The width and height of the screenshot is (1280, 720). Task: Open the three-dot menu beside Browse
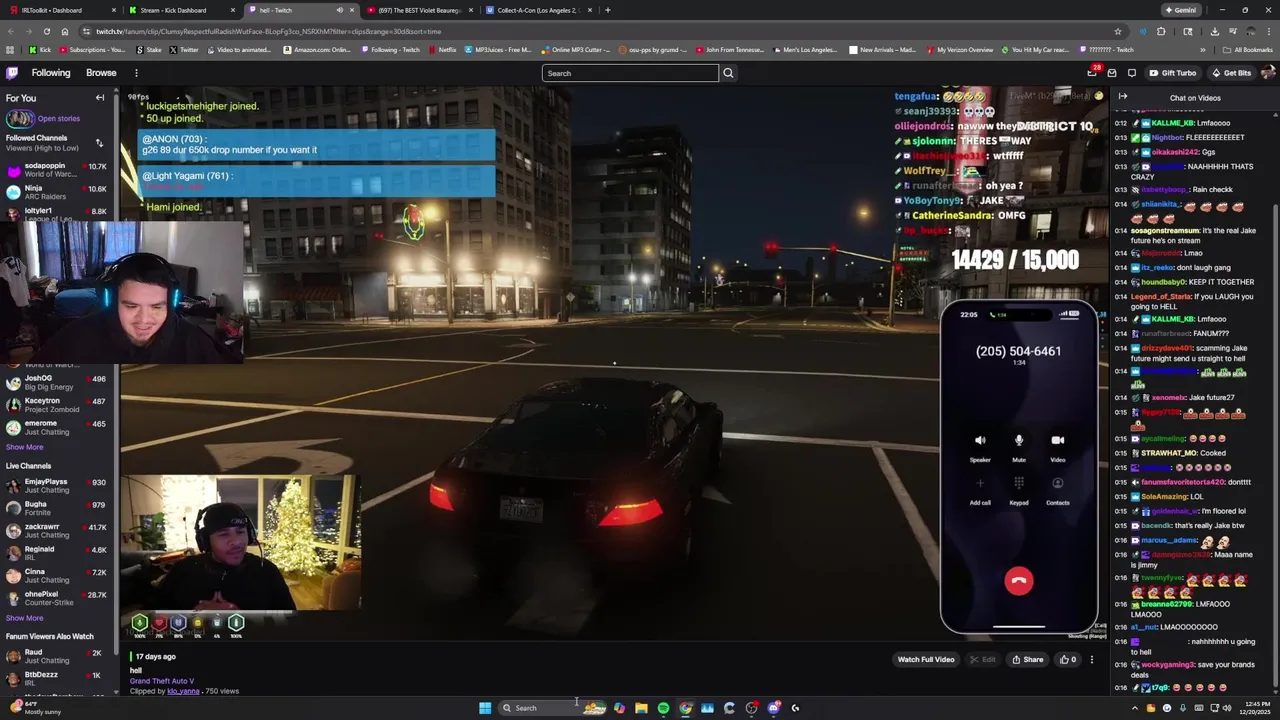click(x=136, y=73)
